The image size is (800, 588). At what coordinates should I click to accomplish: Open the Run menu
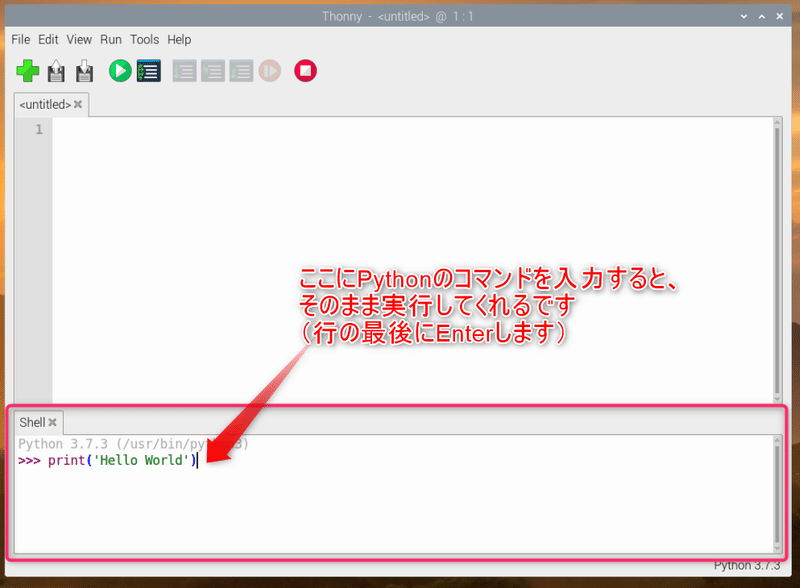pos(111,39)
